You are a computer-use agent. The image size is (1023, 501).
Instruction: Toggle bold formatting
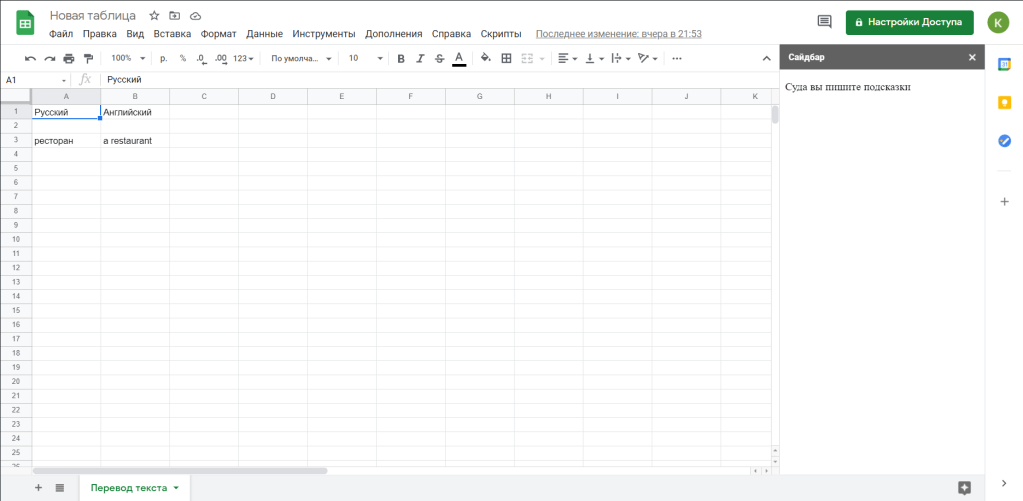coord(401,58)
